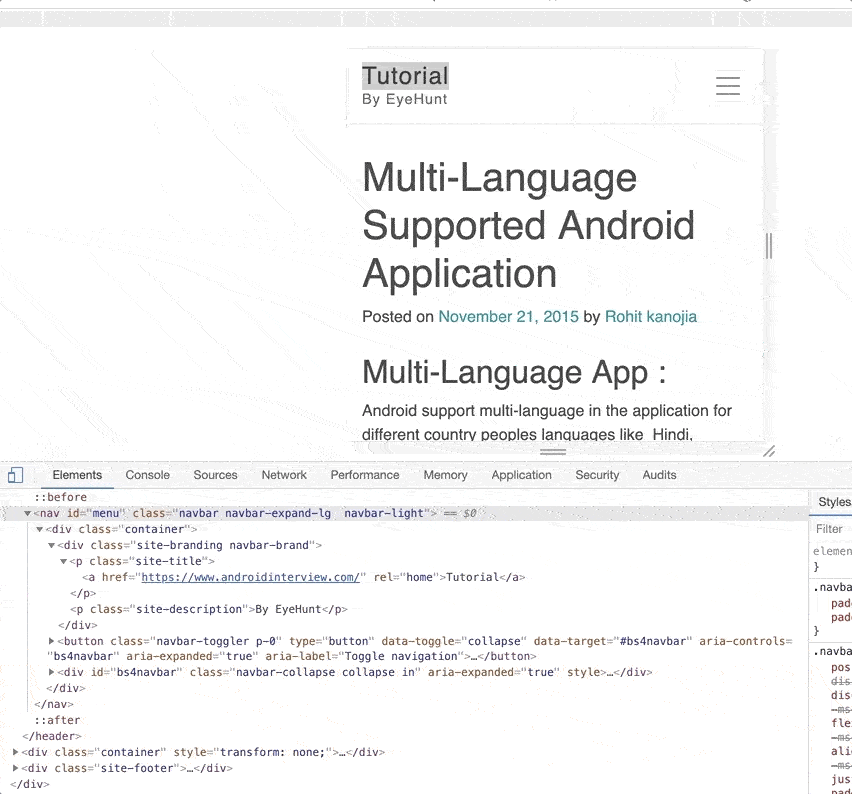
Task: Click the corner viewport resize handle
Action: pos(769,452)
